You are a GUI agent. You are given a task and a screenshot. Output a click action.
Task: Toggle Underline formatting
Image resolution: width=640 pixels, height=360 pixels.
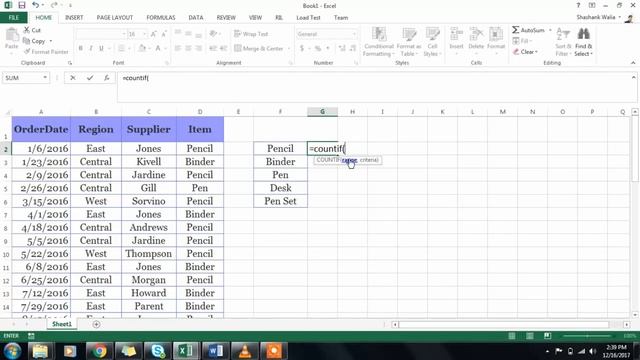tap(101, 48)
